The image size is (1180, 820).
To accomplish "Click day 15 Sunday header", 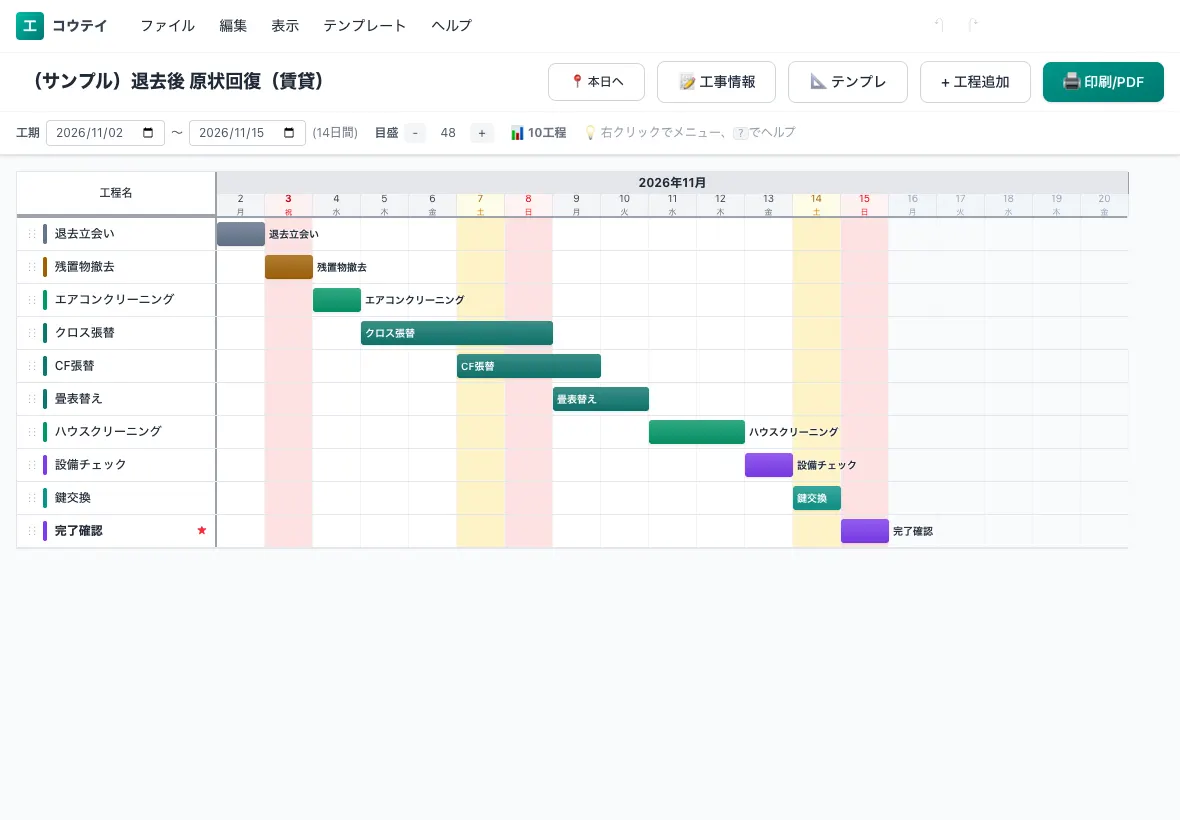I will click(x=864, y=205).
